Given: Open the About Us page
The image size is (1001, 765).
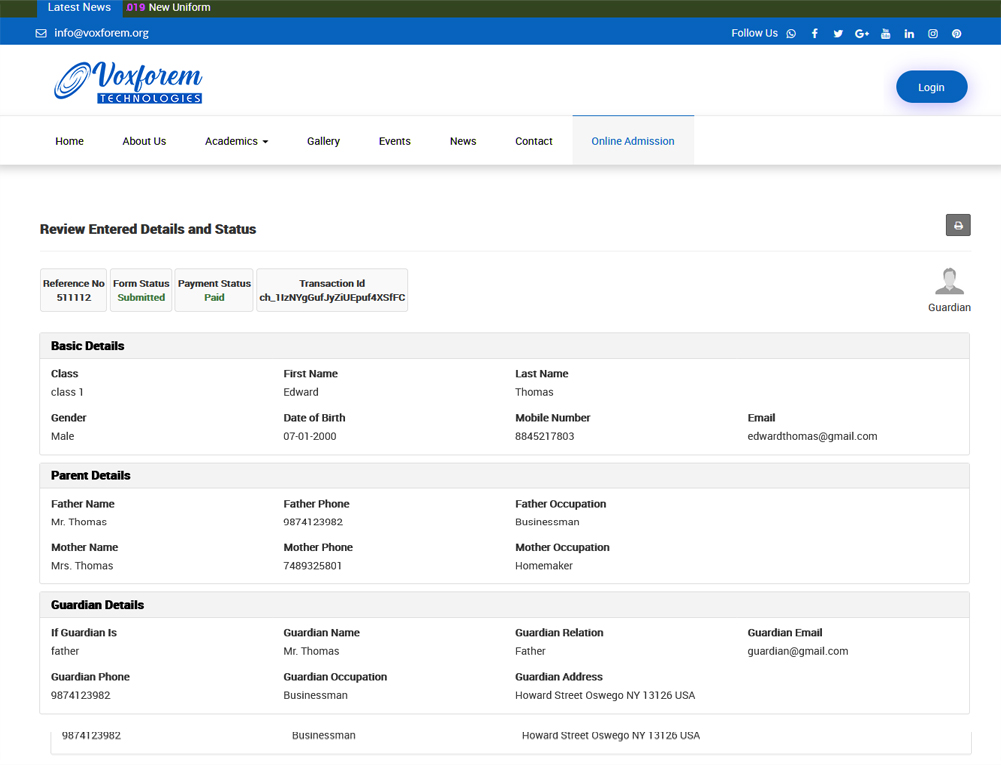Looking at the screenshot, I should 144,141.
